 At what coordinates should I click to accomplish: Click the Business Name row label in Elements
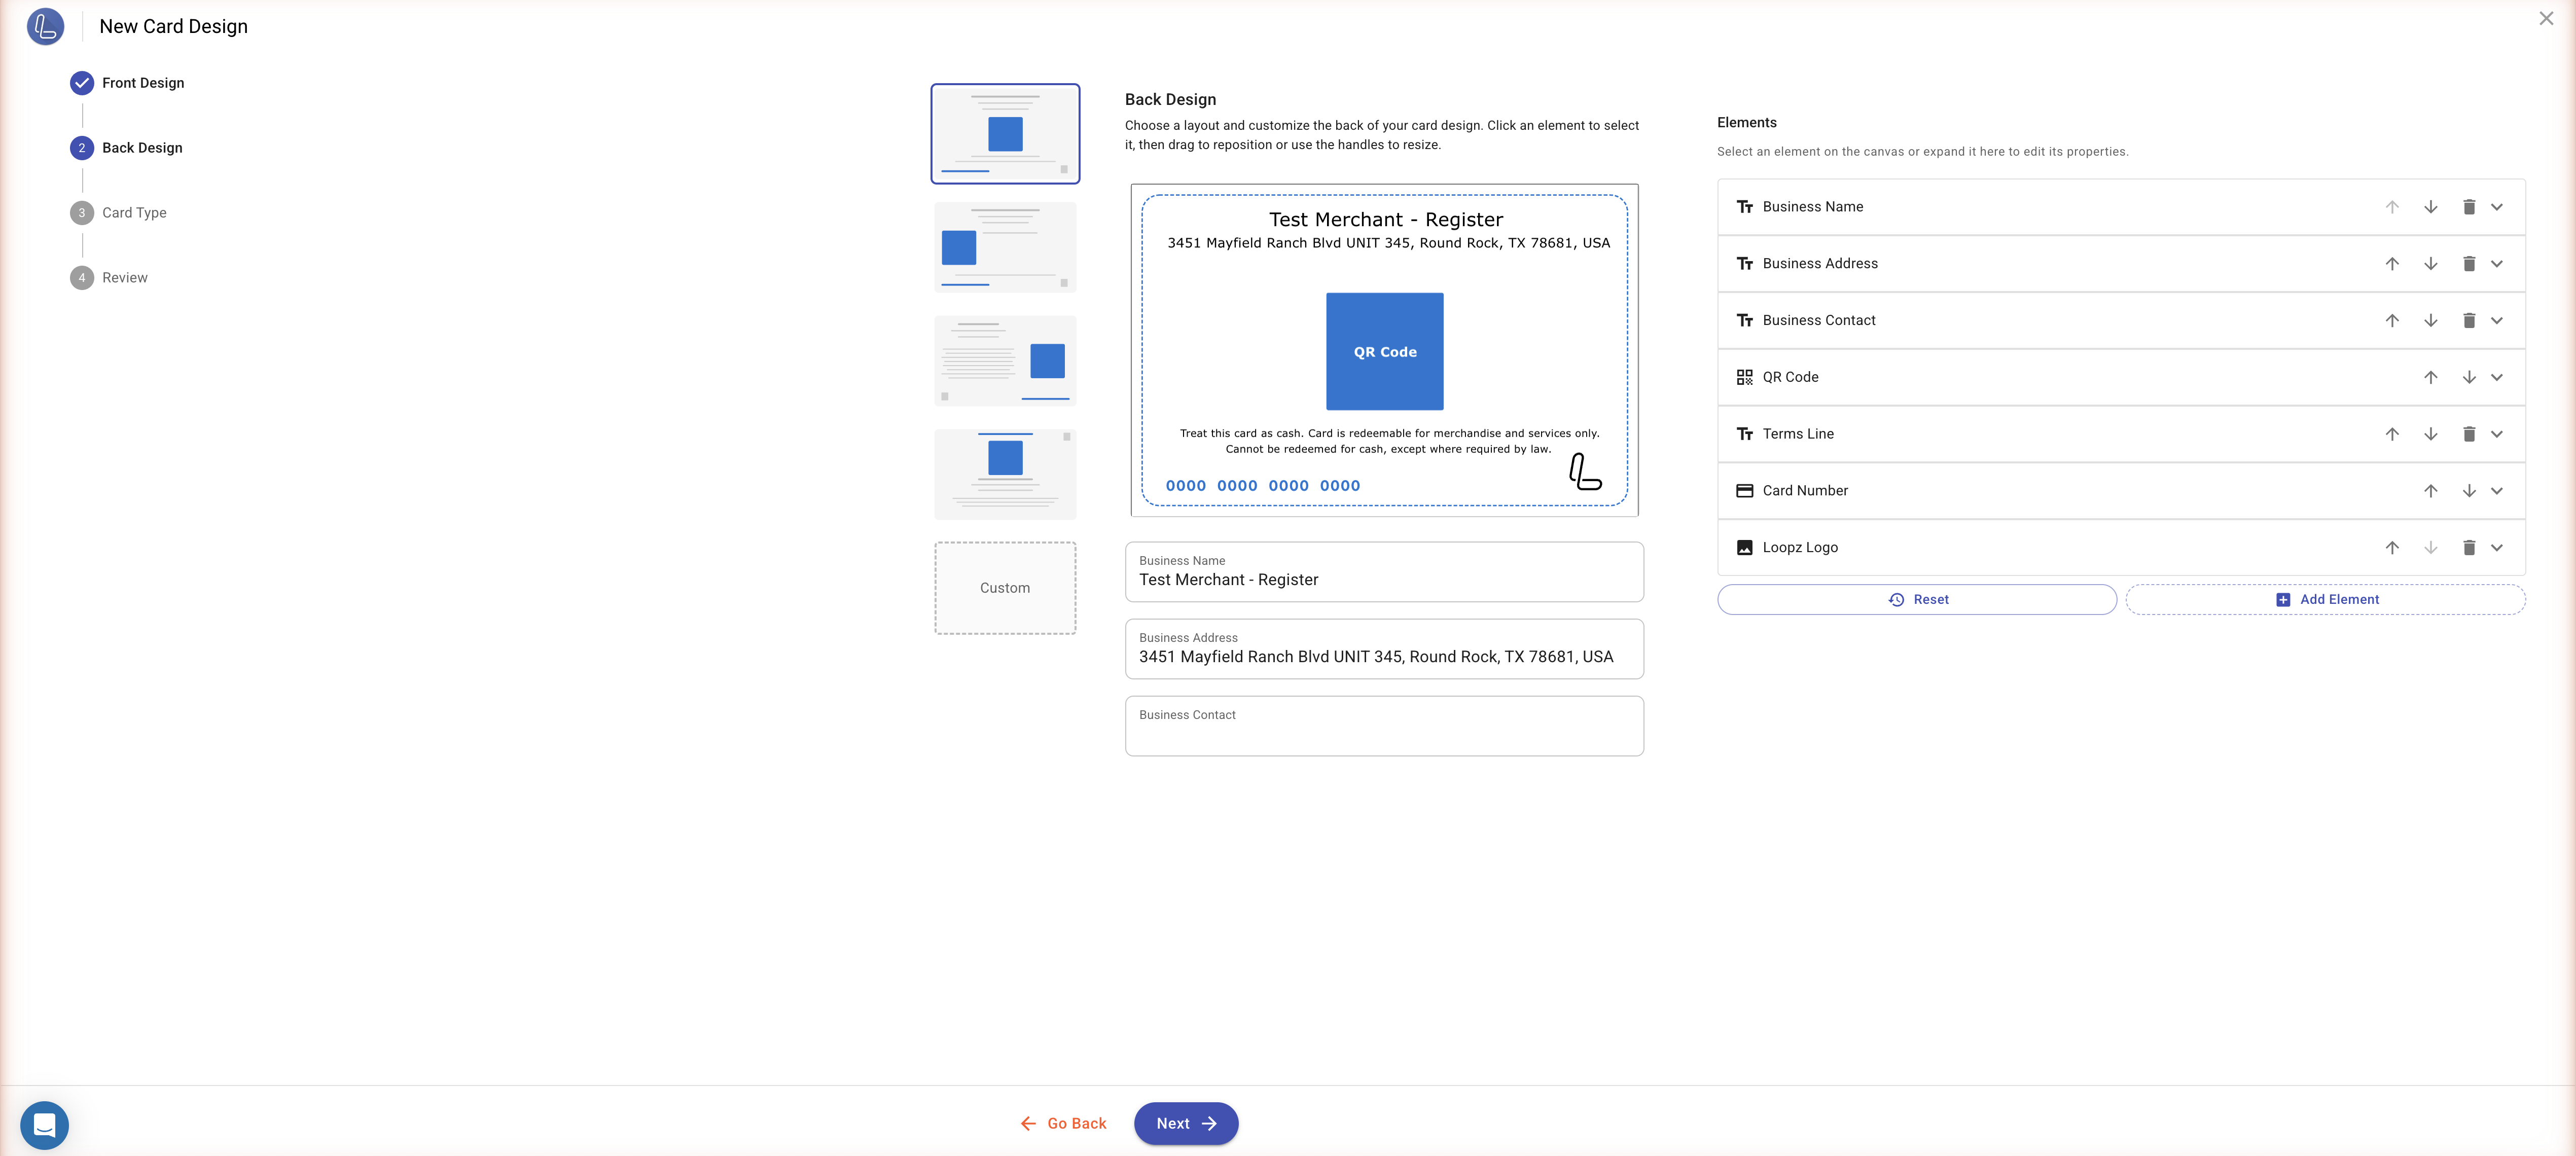click(x=1812, y=207)
